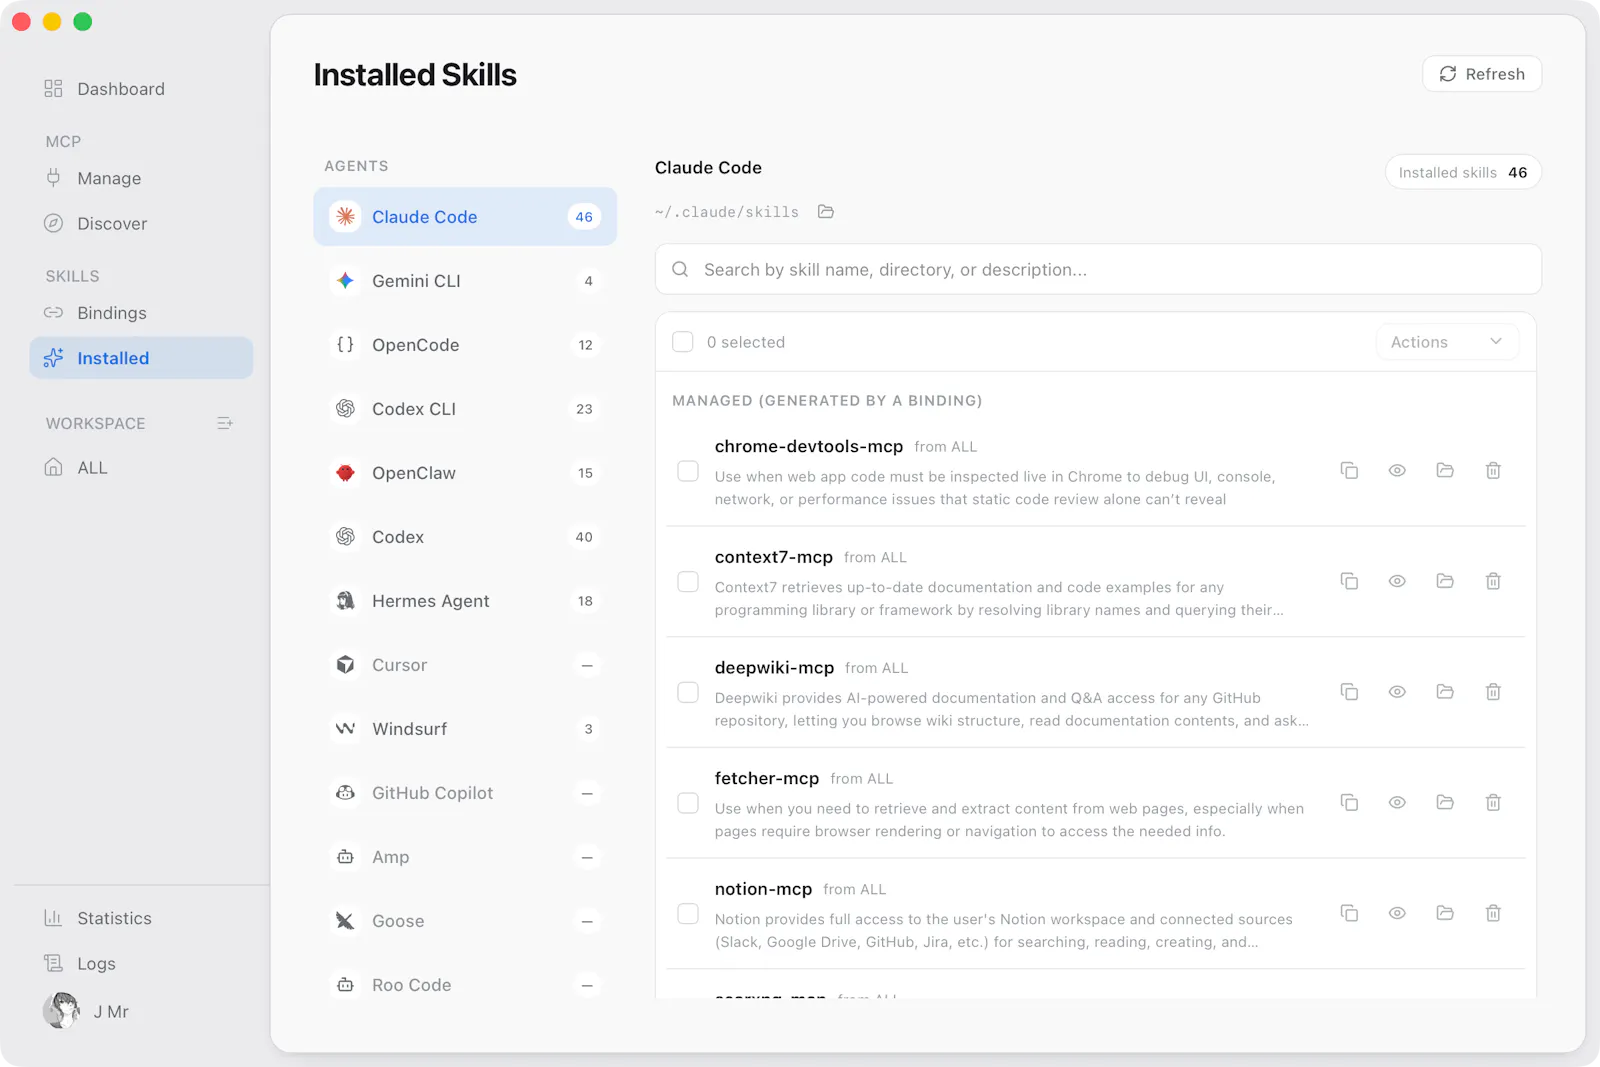1600x1067 pixels.
Task: Copy the chrome-devtools-mcp skill
Action: click(1349, 470)
